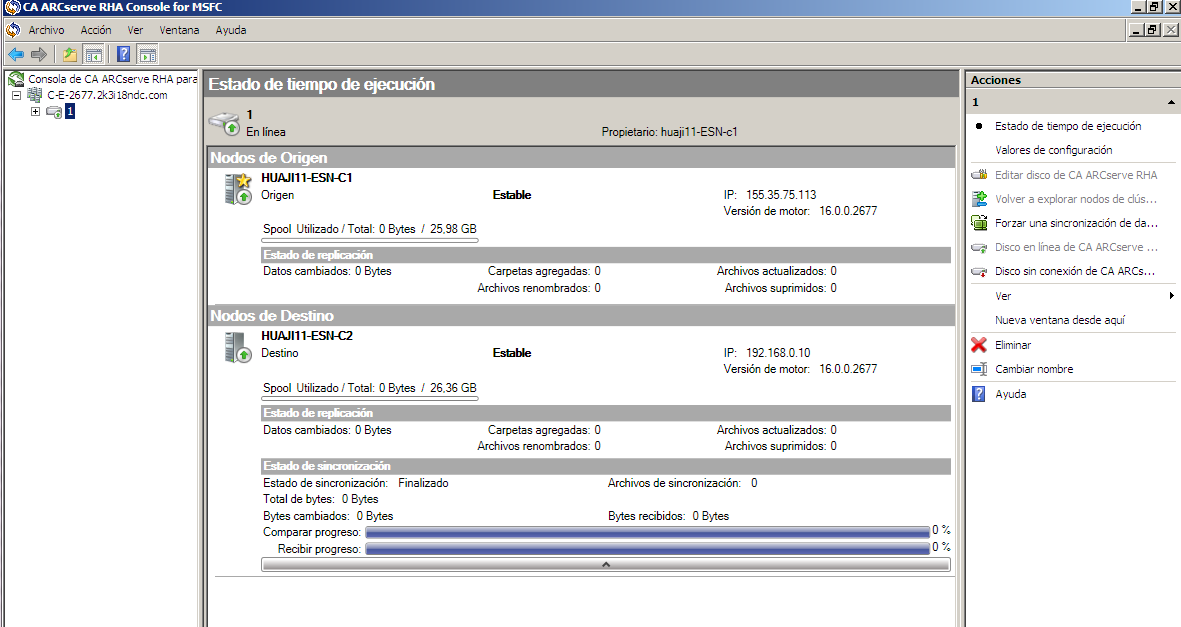This screenshot has width=1181, height=627.
Task: Click the disk icon beside tree item 1
Action: [54, 112]
